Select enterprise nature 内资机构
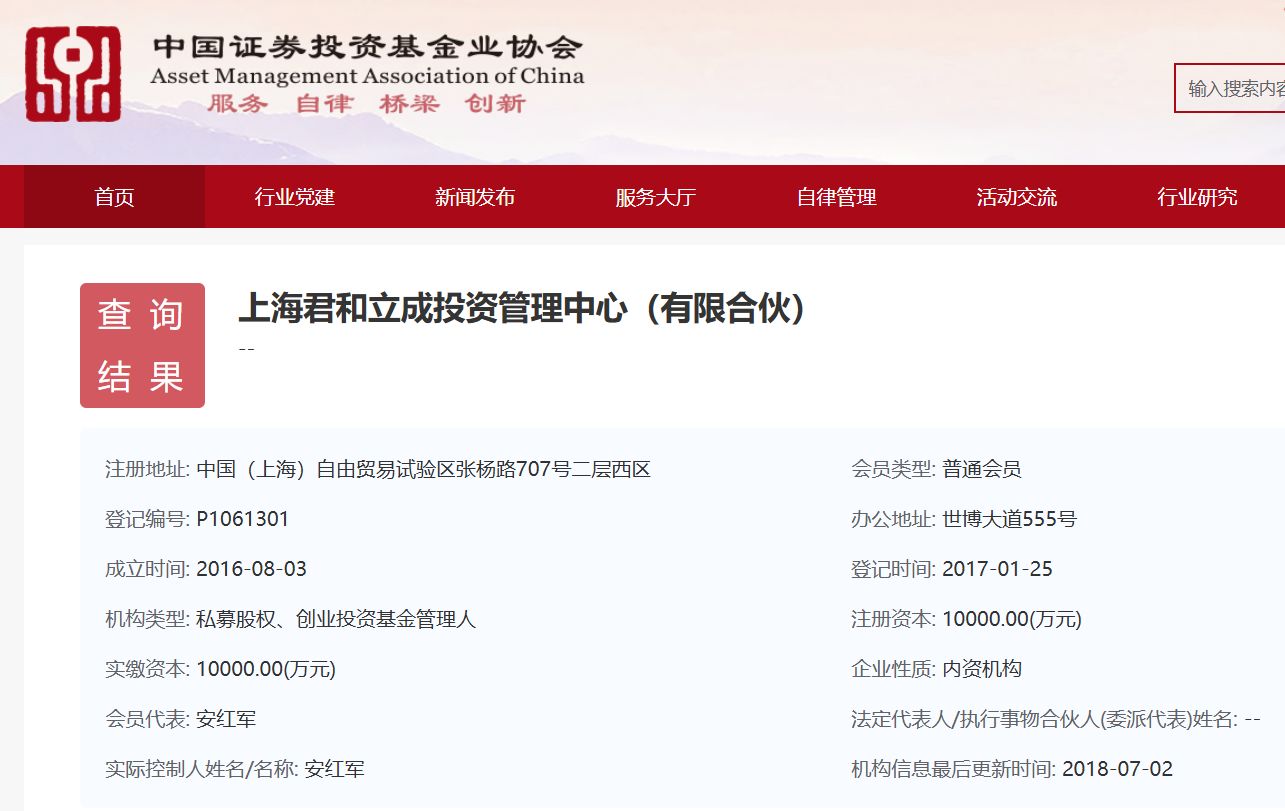1285x811 pixels. click(982, 669)
